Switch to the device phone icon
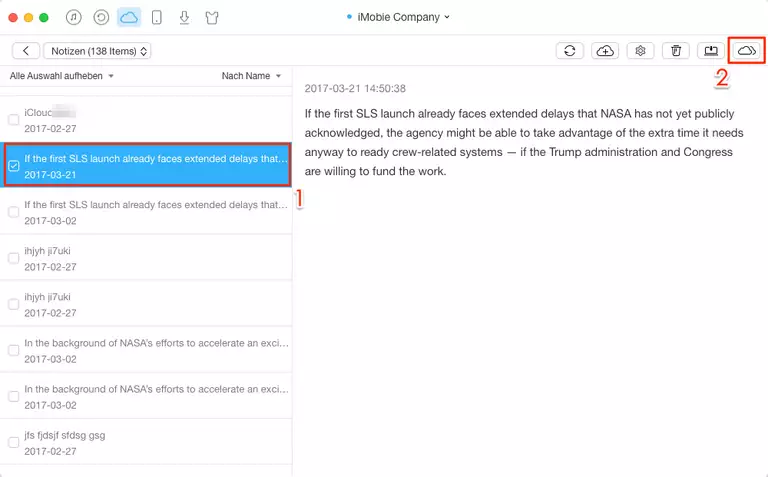The image size is (768, 477). (x=156, y=17)
